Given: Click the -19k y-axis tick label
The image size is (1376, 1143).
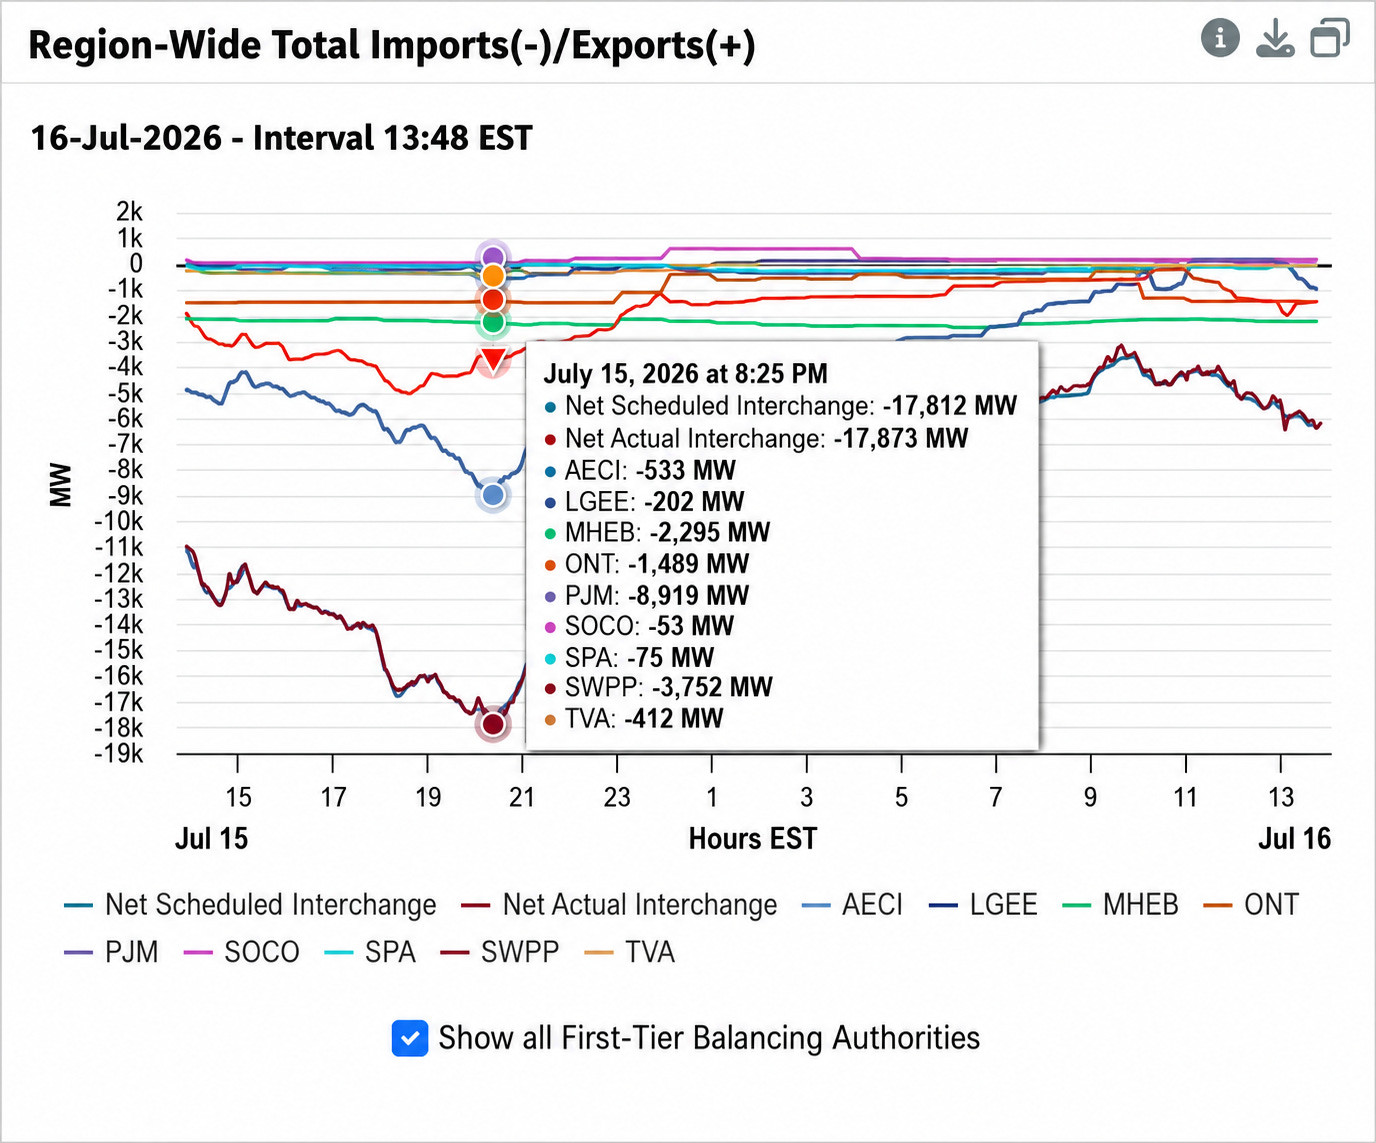Looking at the screenshot, I should pos(119,753).
